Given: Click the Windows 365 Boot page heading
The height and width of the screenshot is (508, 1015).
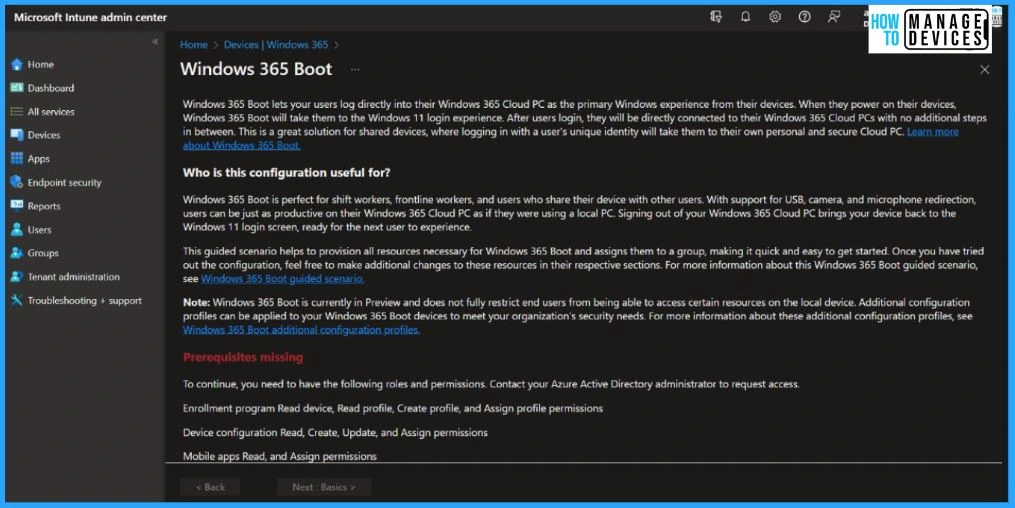Looking at the screenshot, I should tap(256, 69).
